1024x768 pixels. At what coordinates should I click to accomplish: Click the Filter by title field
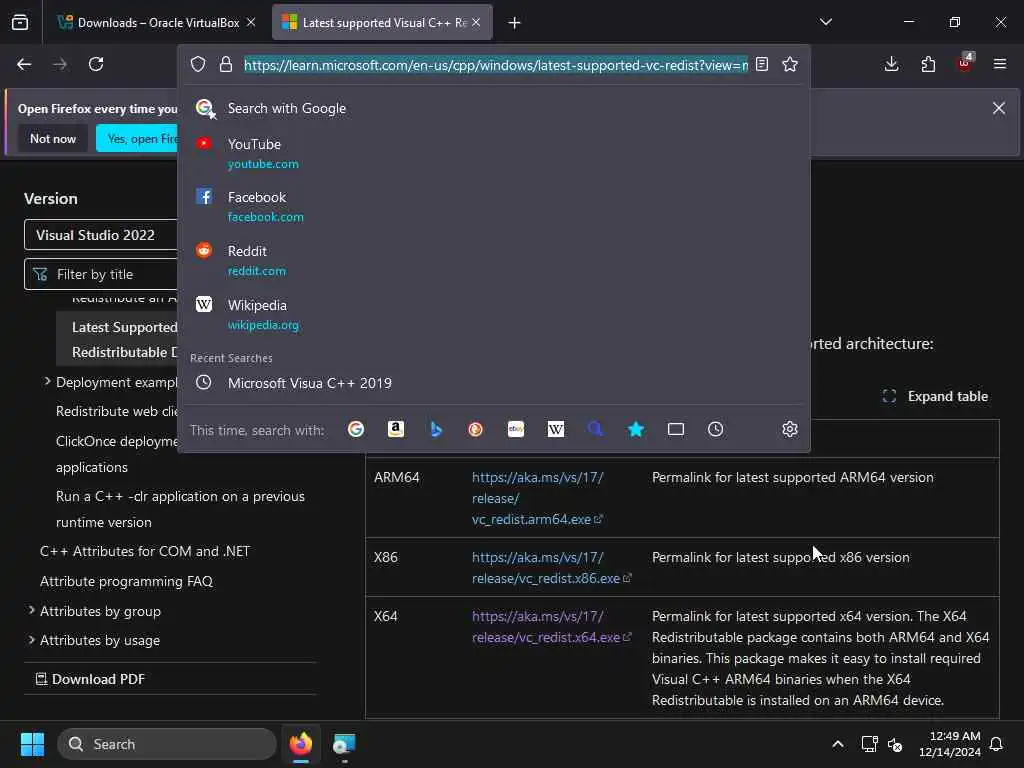101,274
